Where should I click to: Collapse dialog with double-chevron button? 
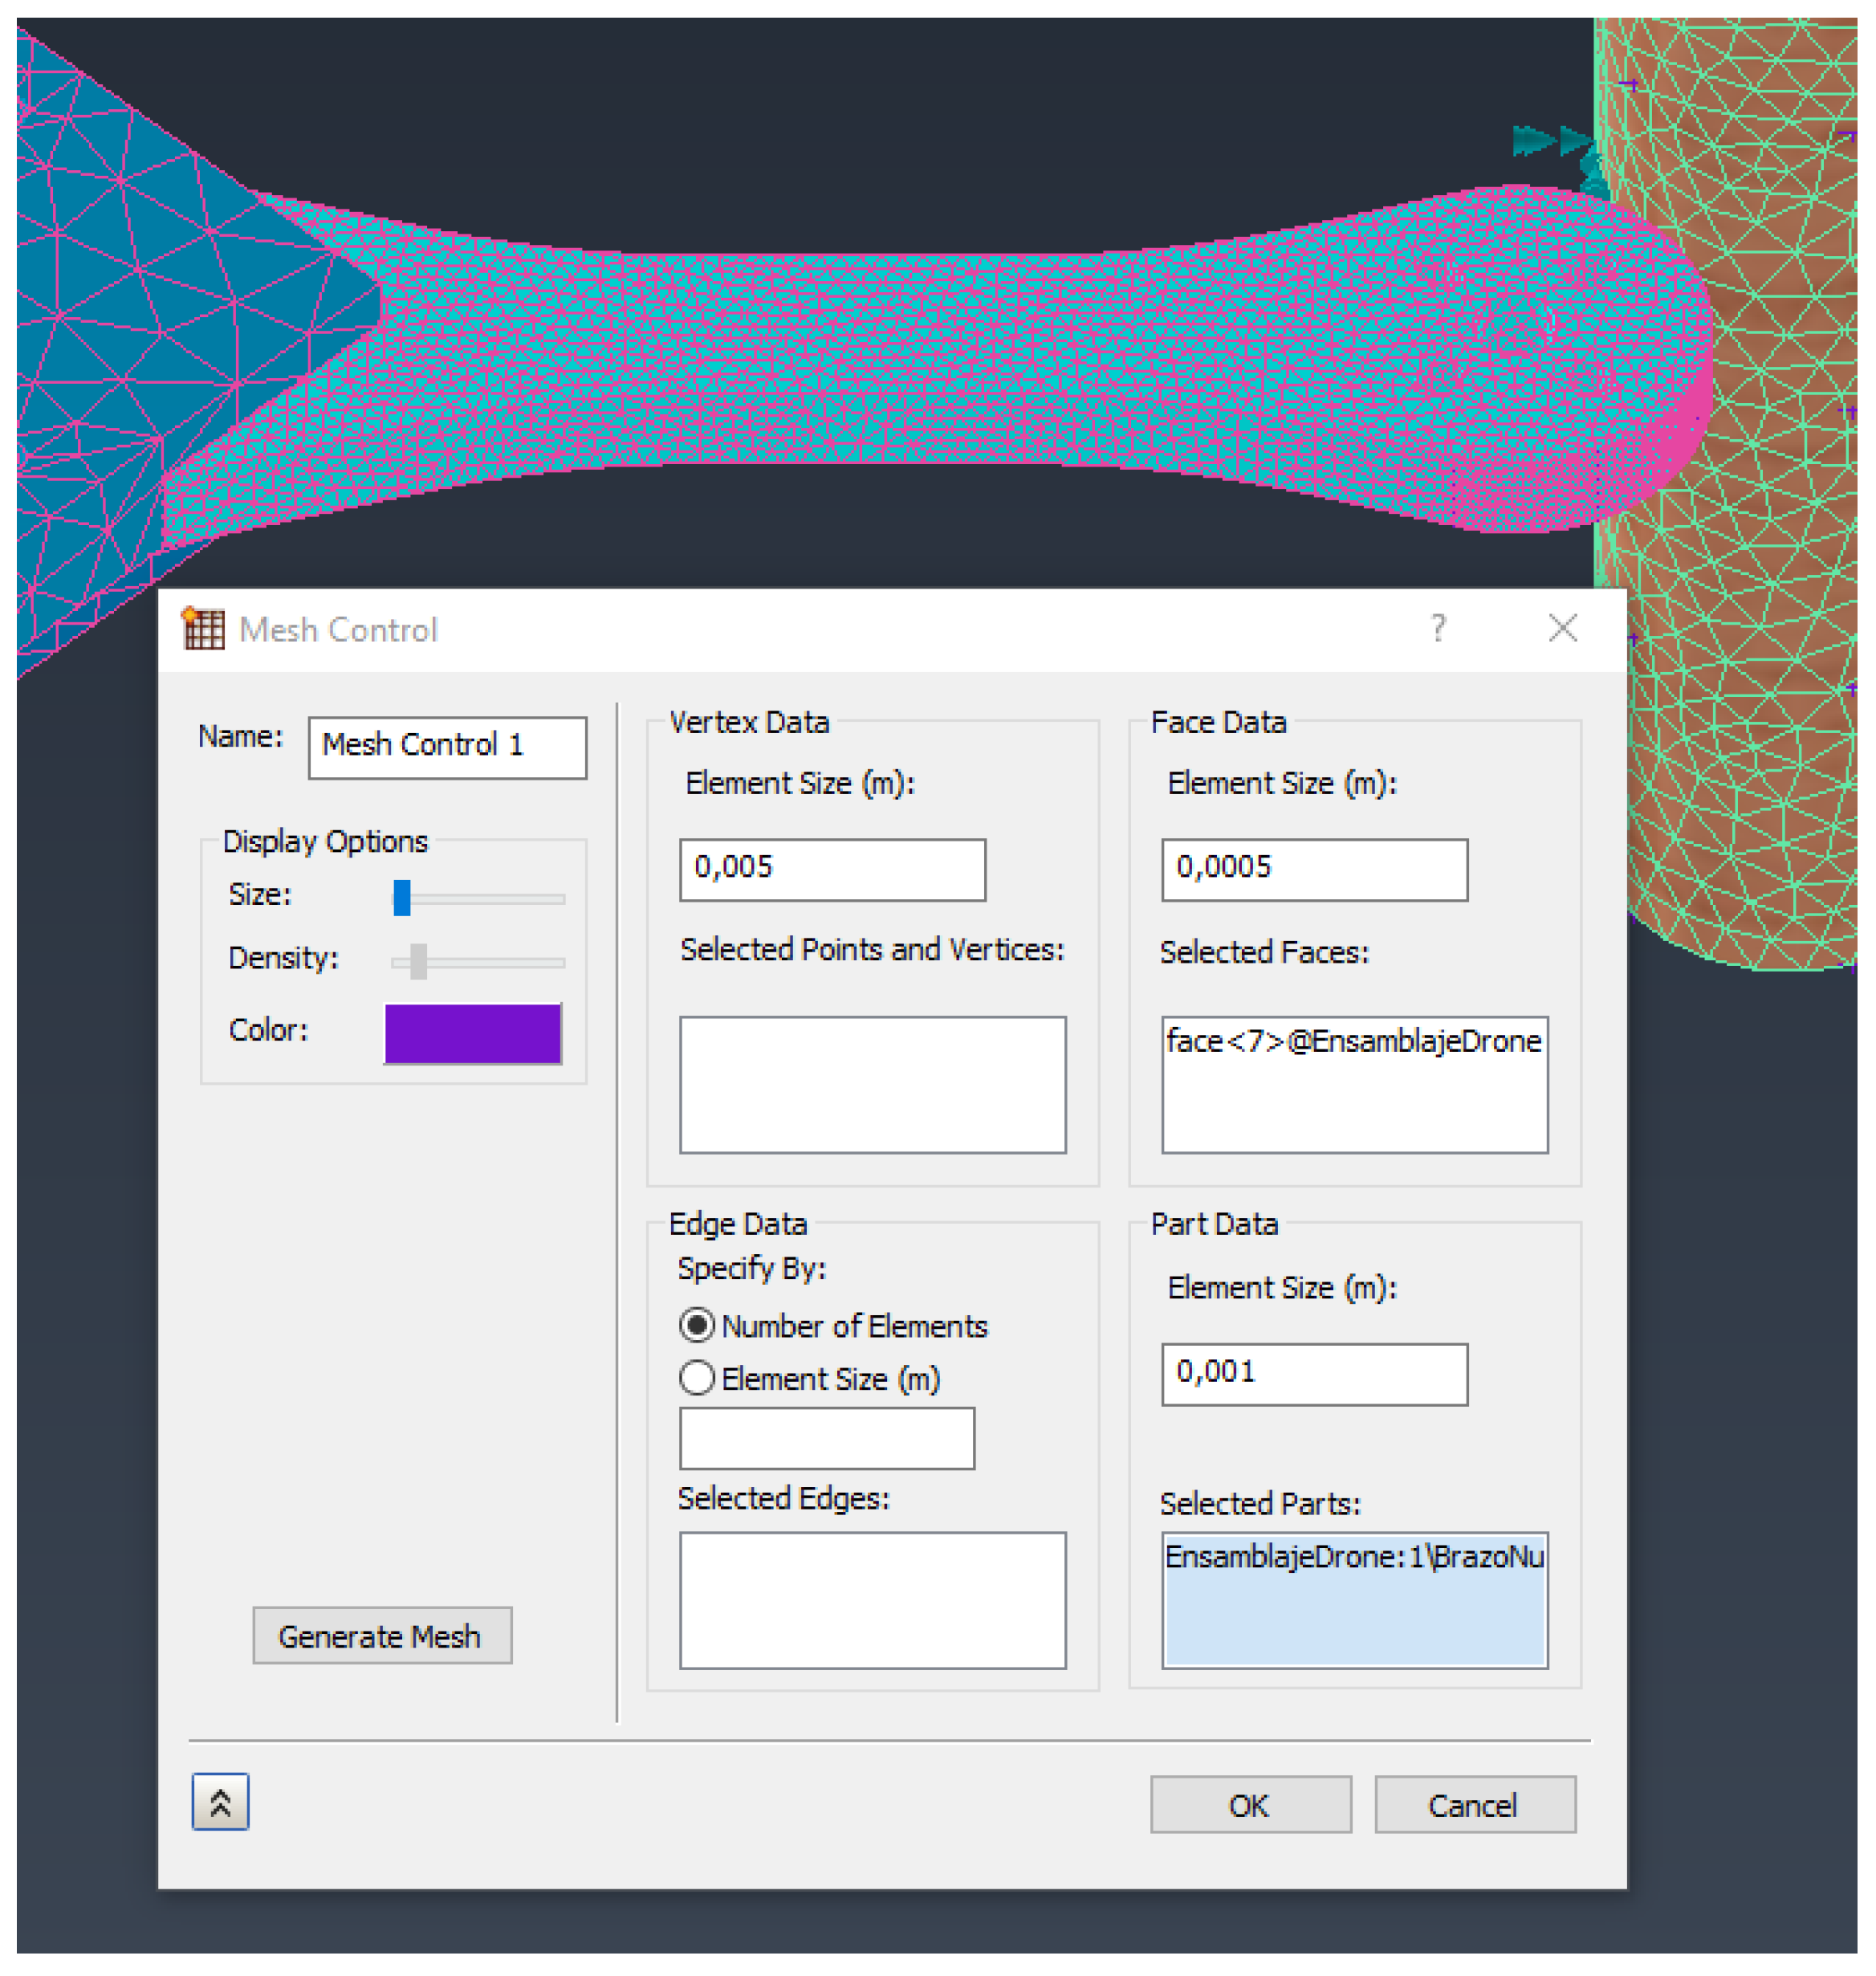220,1802
